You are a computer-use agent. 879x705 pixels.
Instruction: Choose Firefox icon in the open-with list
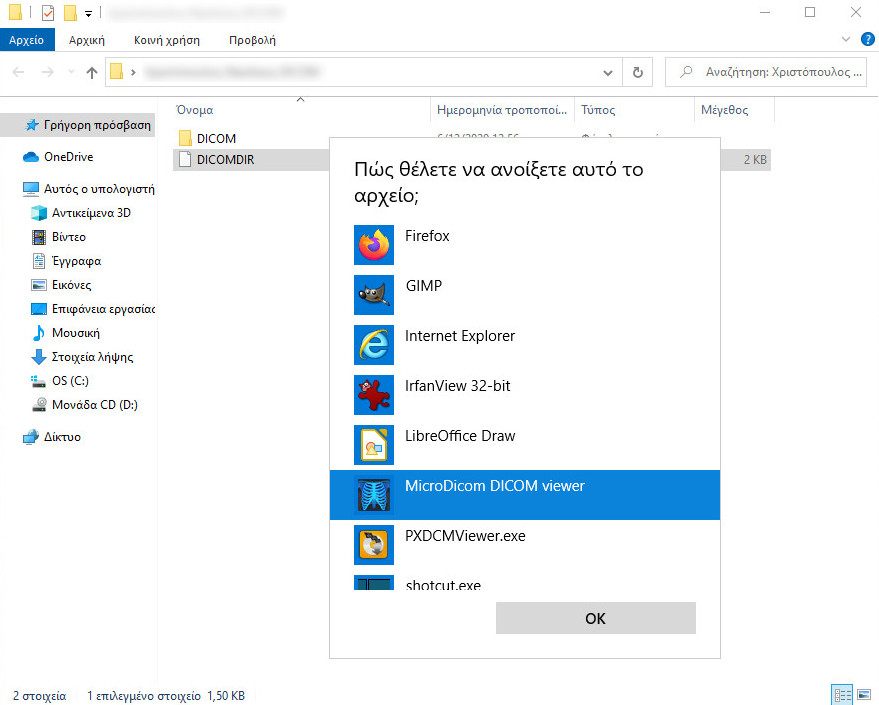click(374, 245)
